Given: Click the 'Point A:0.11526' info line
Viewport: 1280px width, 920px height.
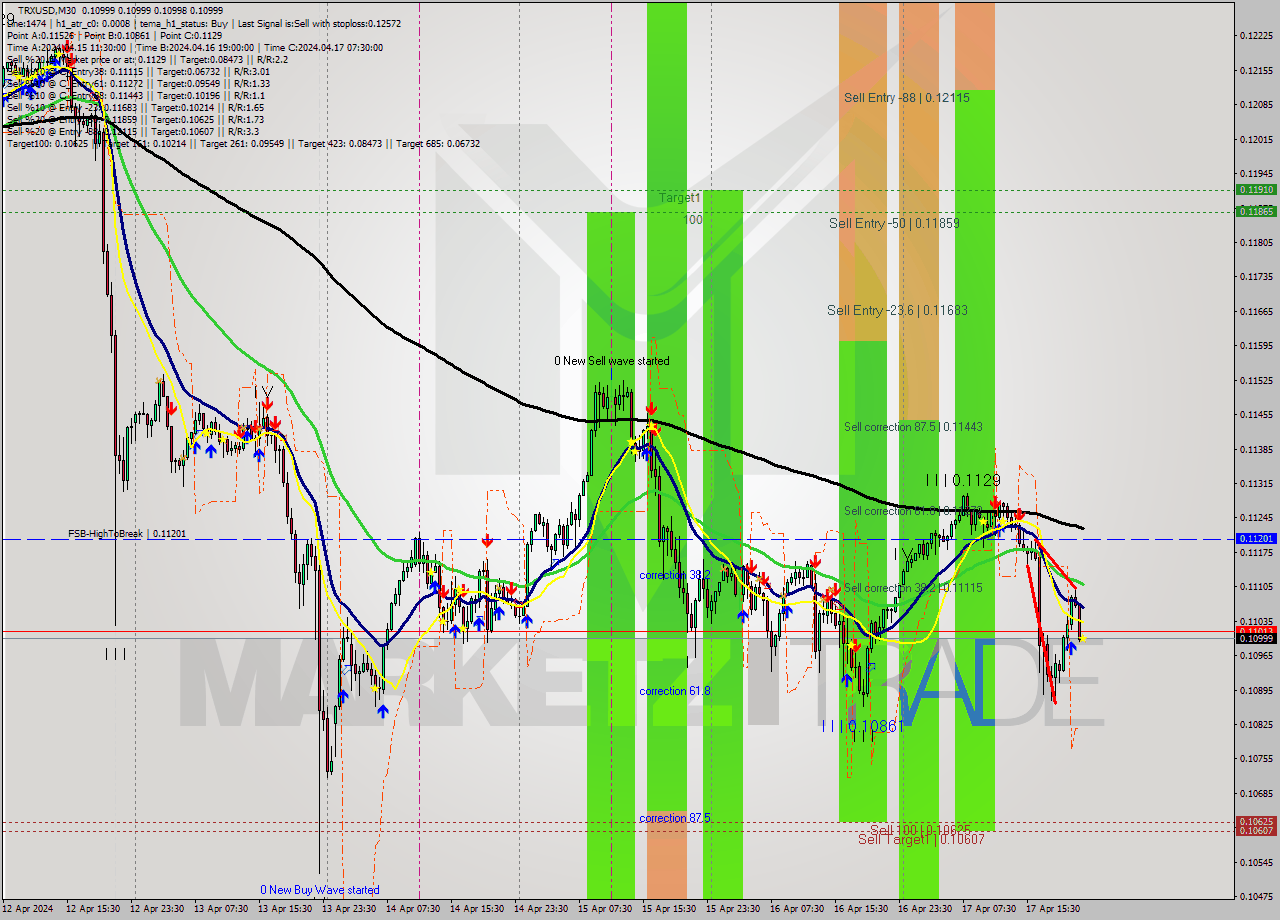Looking at the screenshot, I should click(40, 35).
